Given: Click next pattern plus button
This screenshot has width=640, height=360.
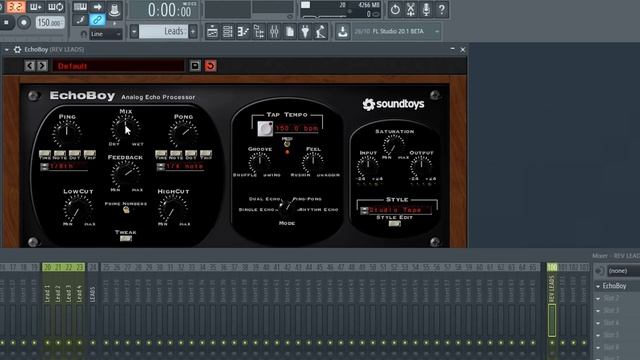Looking at the screenshot, I should (193, 31).
